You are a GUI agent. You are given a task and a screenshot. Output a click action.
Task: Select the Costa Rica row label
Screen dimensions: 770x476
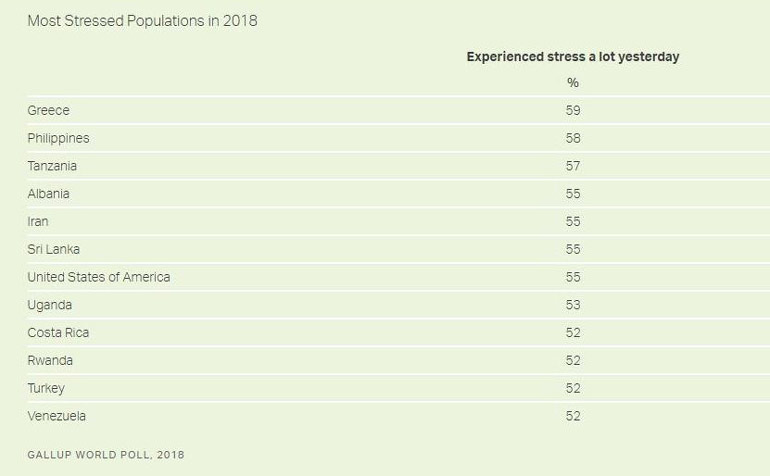tap(58, 332)
